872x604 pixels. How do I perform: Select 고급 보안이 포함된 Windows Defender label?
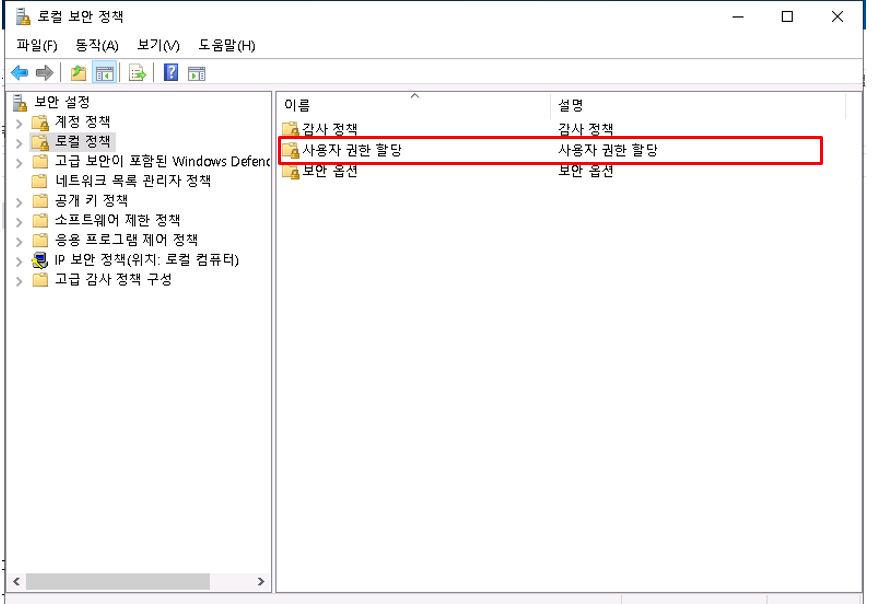pos(162,161)
